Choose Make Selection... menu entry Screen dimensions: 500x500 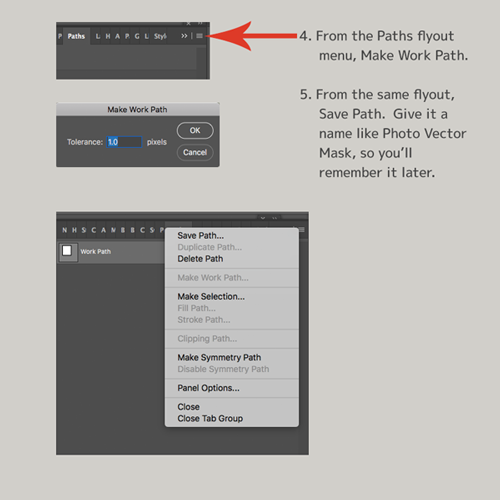click(211, 296)
